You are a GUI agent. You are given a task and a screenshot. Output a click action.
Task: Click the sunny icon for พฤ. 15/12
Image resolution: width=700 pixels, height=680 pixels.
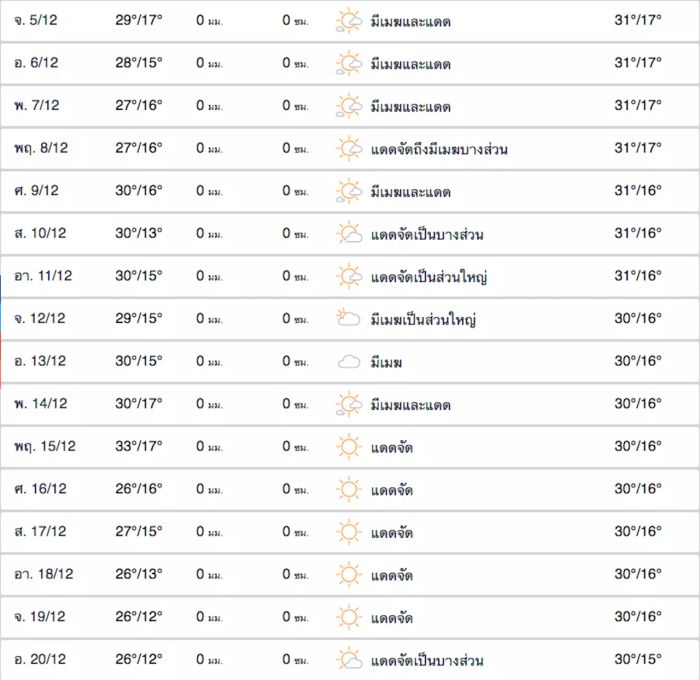pos(348,447)
